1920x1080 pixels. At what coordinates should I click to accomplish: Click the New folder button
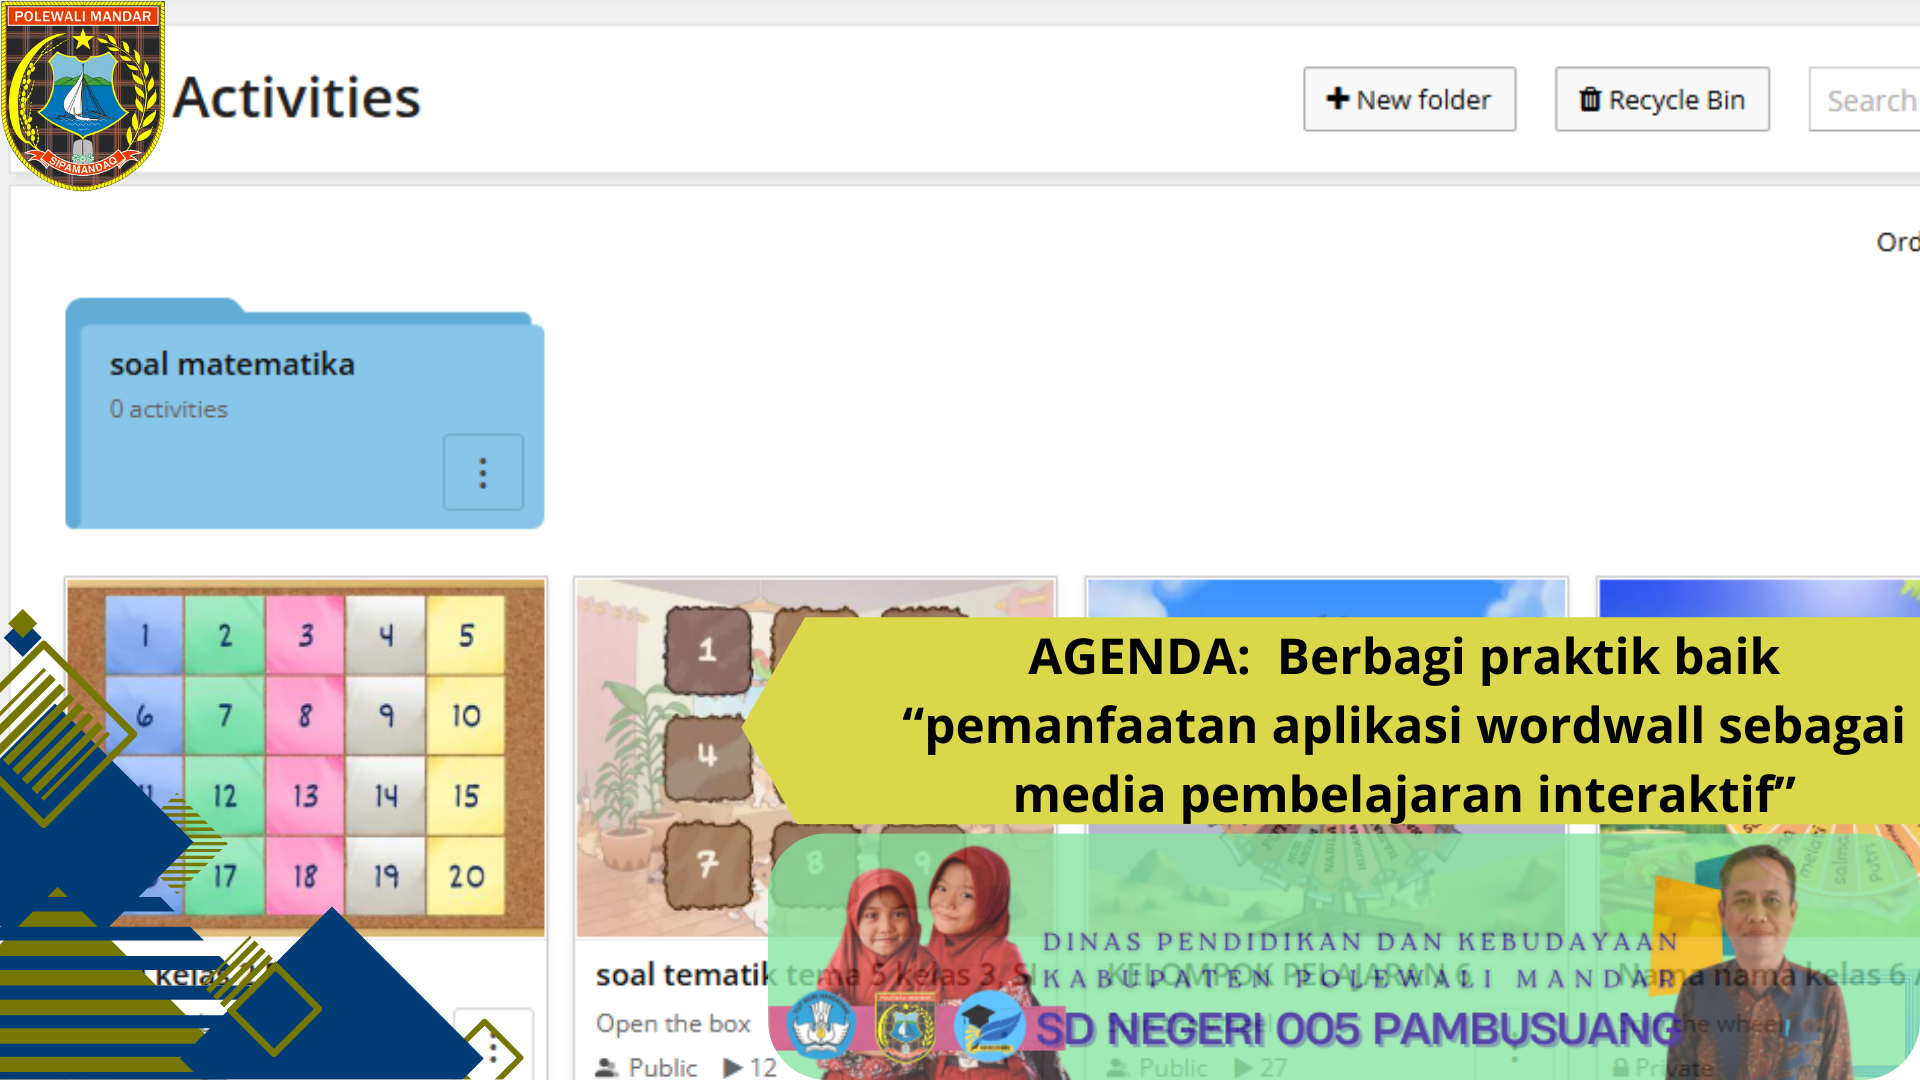1409,99
